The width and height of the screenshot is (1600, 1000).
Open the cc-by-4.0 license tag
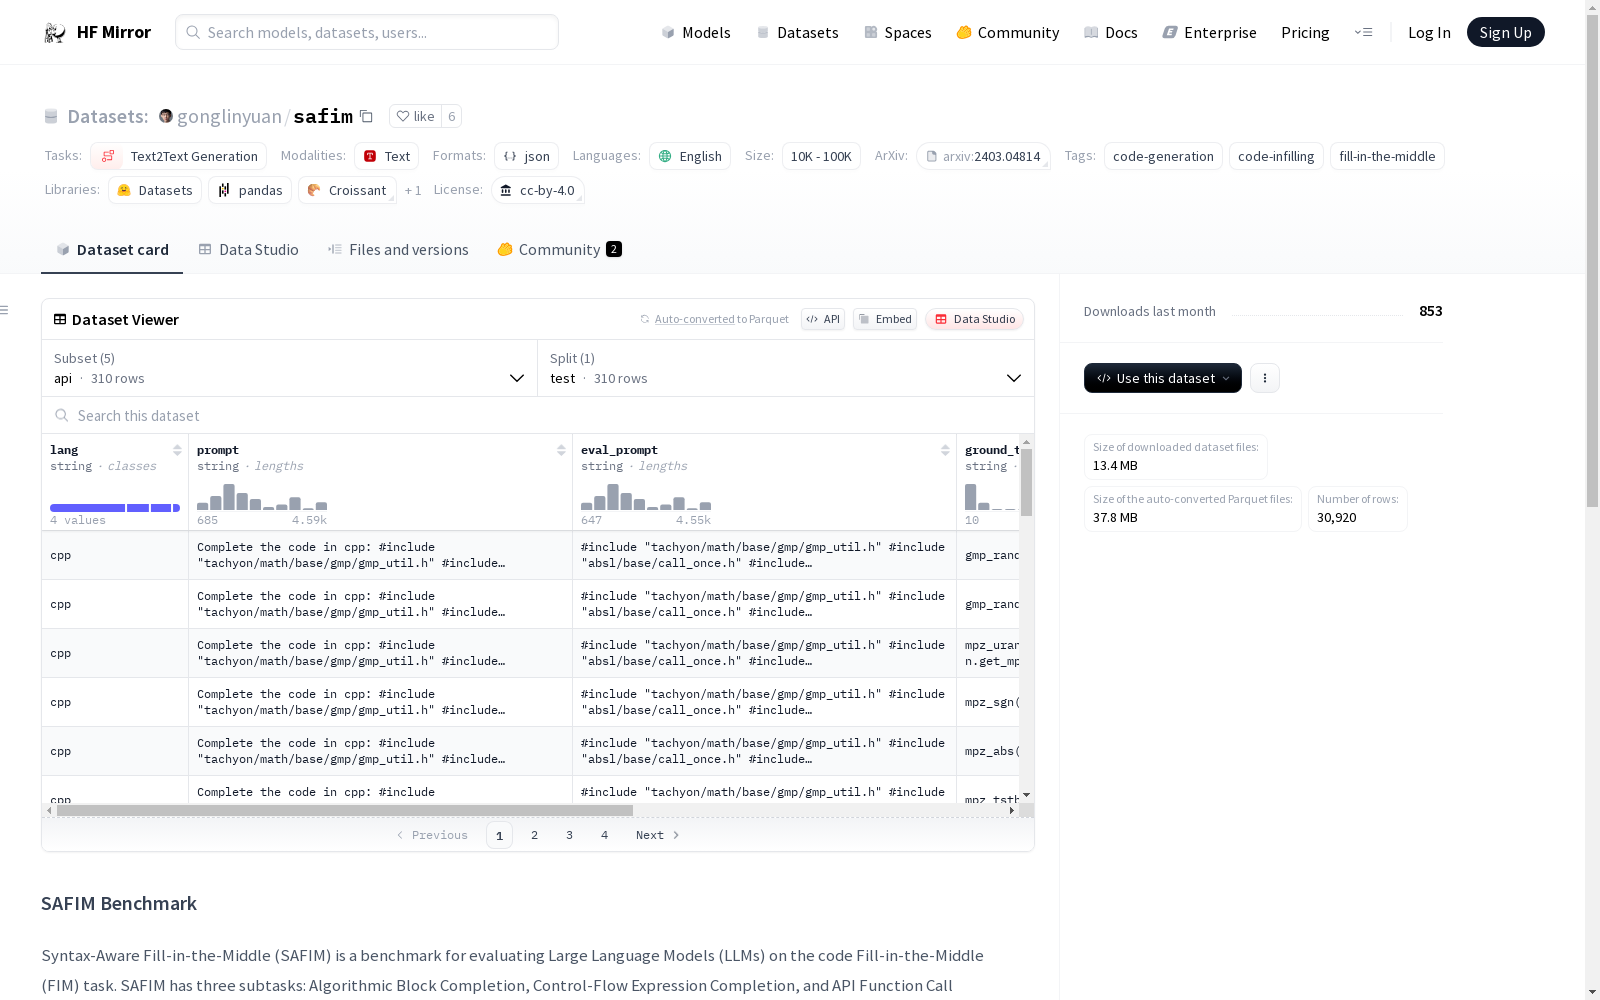538,190
